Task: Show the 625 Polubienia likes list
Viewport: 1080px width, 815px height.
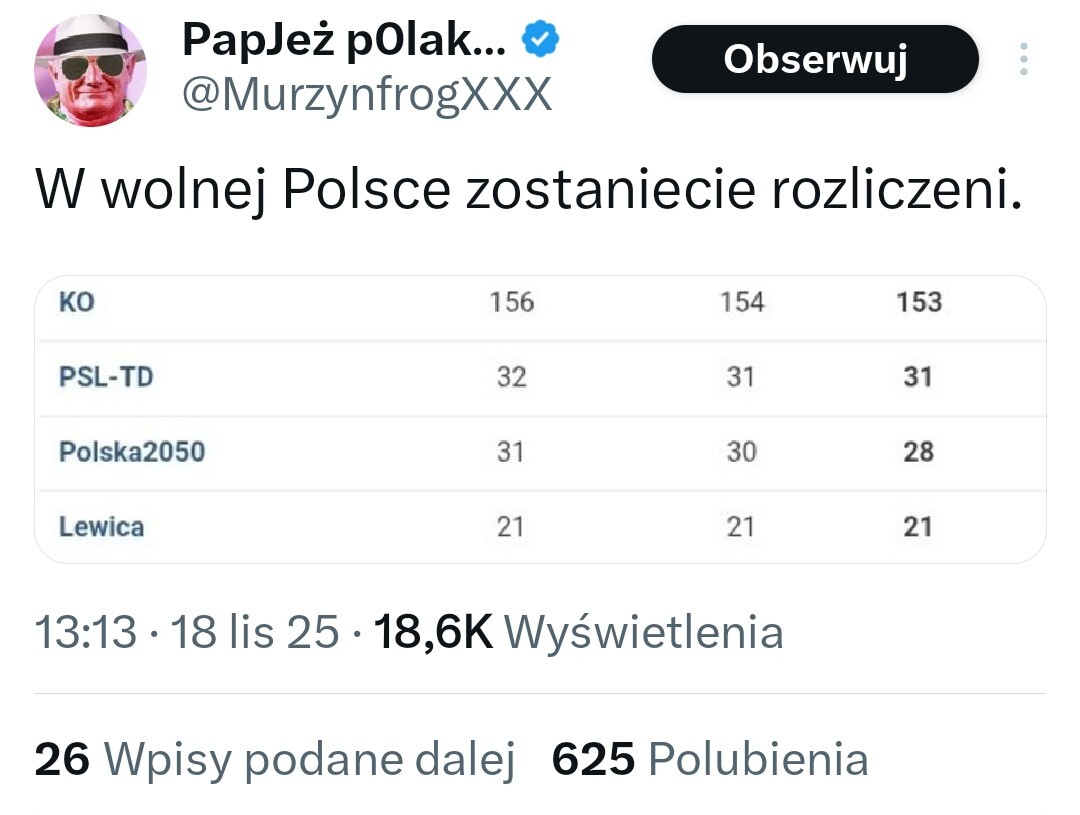Action: point(710,760)
